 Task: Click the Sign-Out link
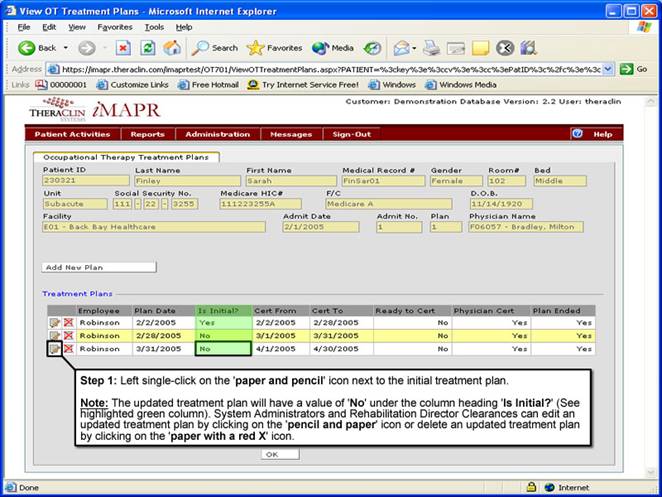click(351, 134)
